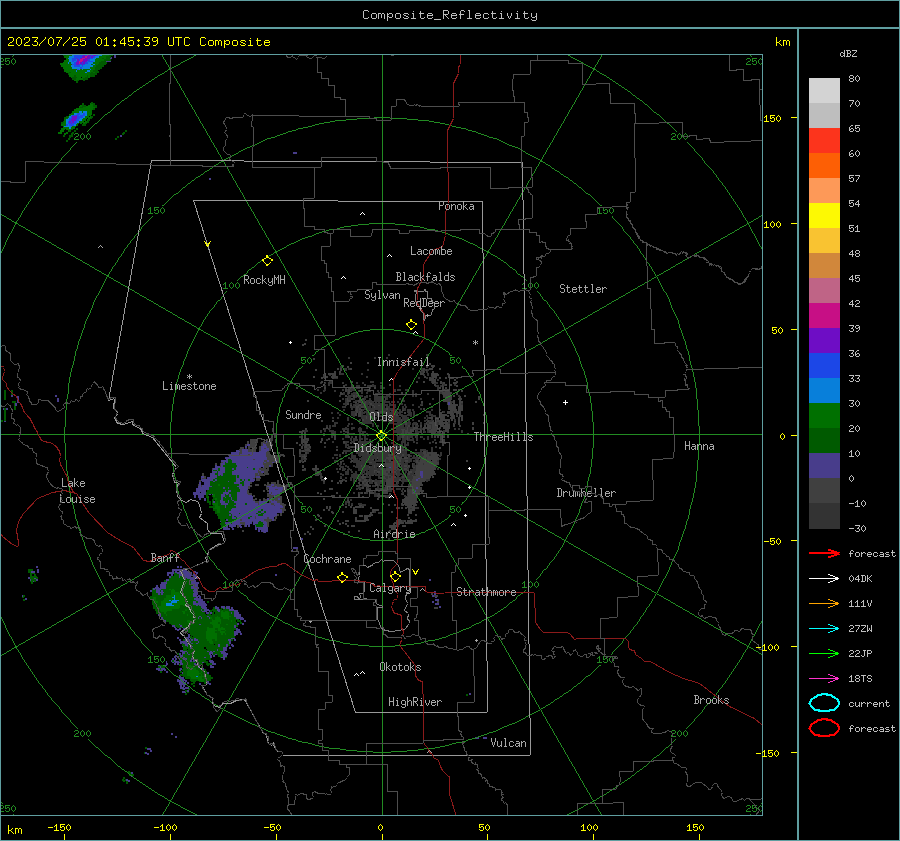
Task: Click the Brooks label
Action: tap(711, 700)
